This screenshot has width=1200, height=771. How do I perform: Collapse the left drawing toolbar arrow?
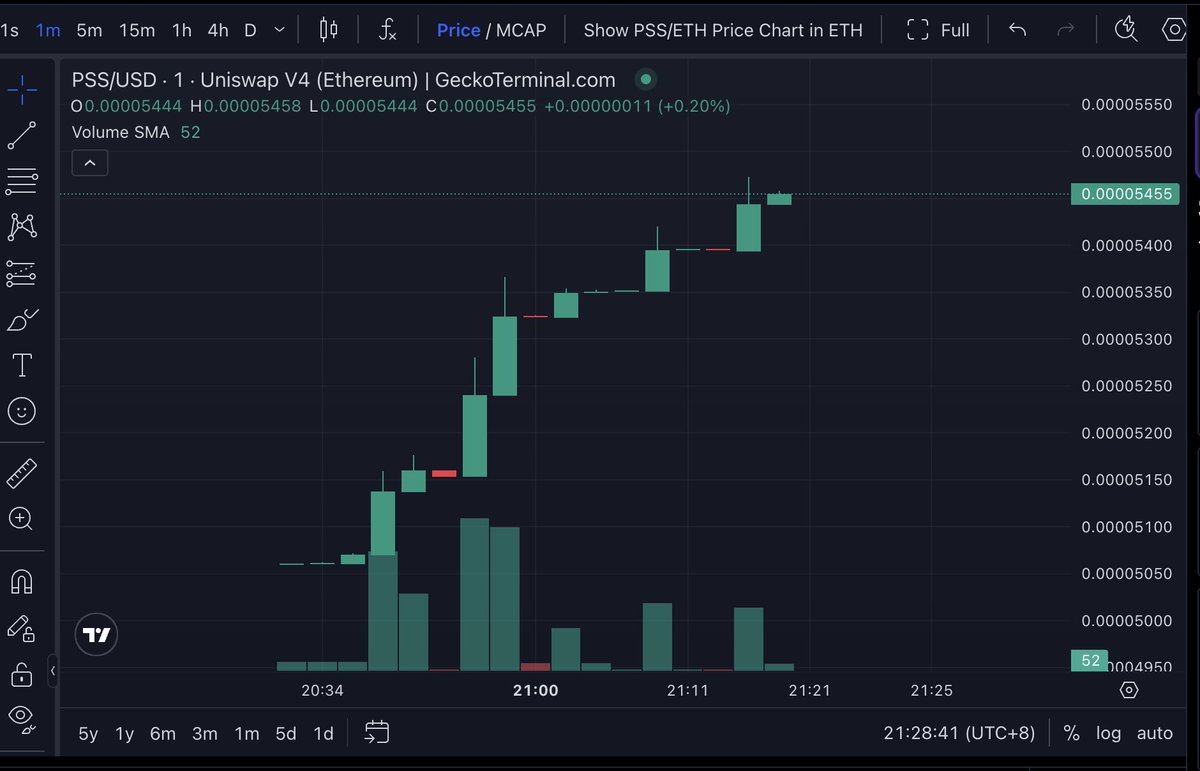[52, 670]
